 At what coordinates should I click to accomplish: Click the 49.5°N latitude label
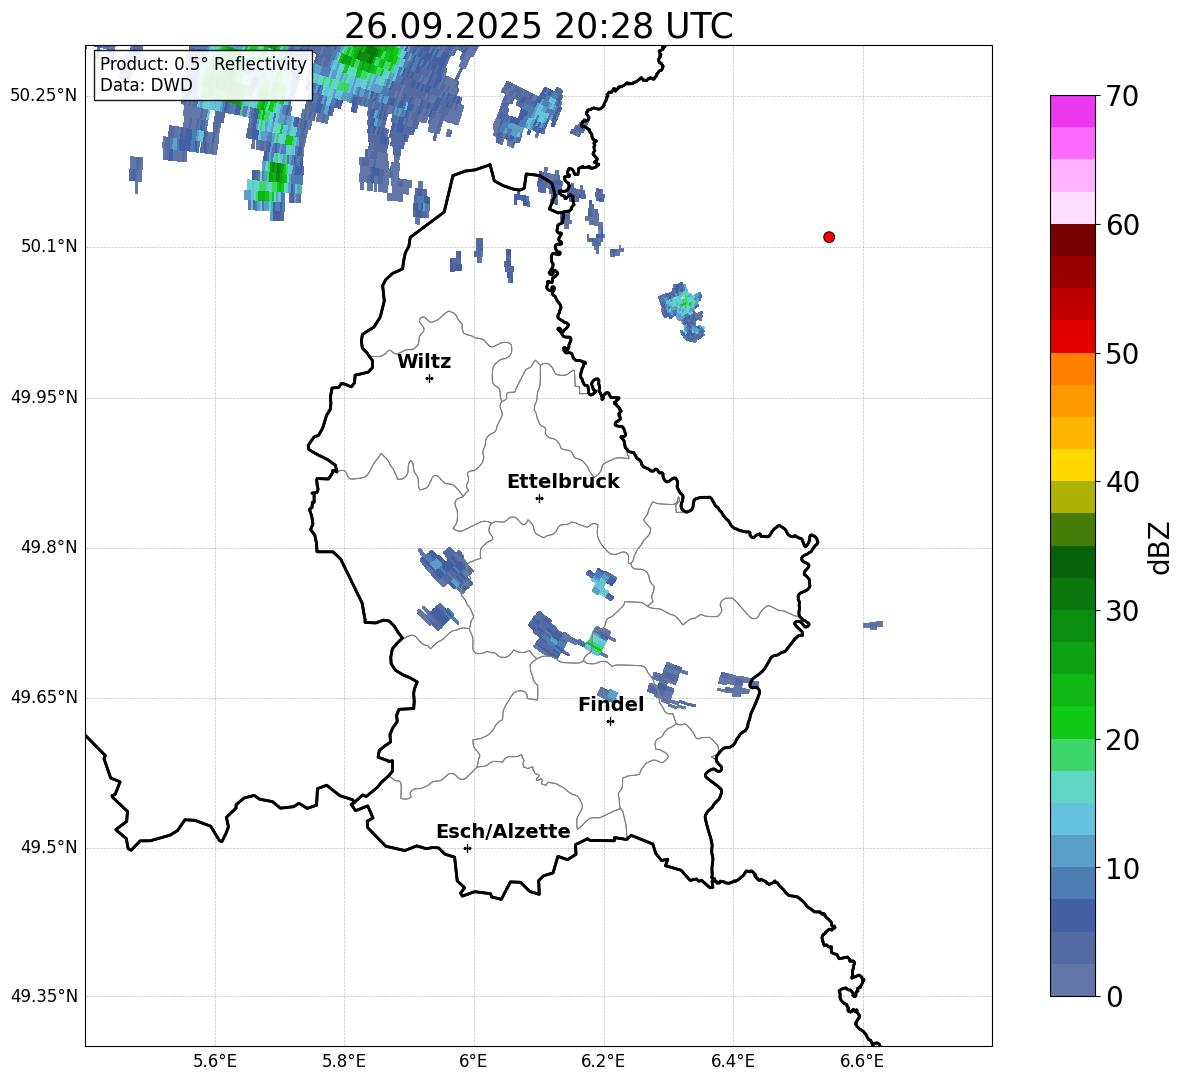[x=50, y=847]
